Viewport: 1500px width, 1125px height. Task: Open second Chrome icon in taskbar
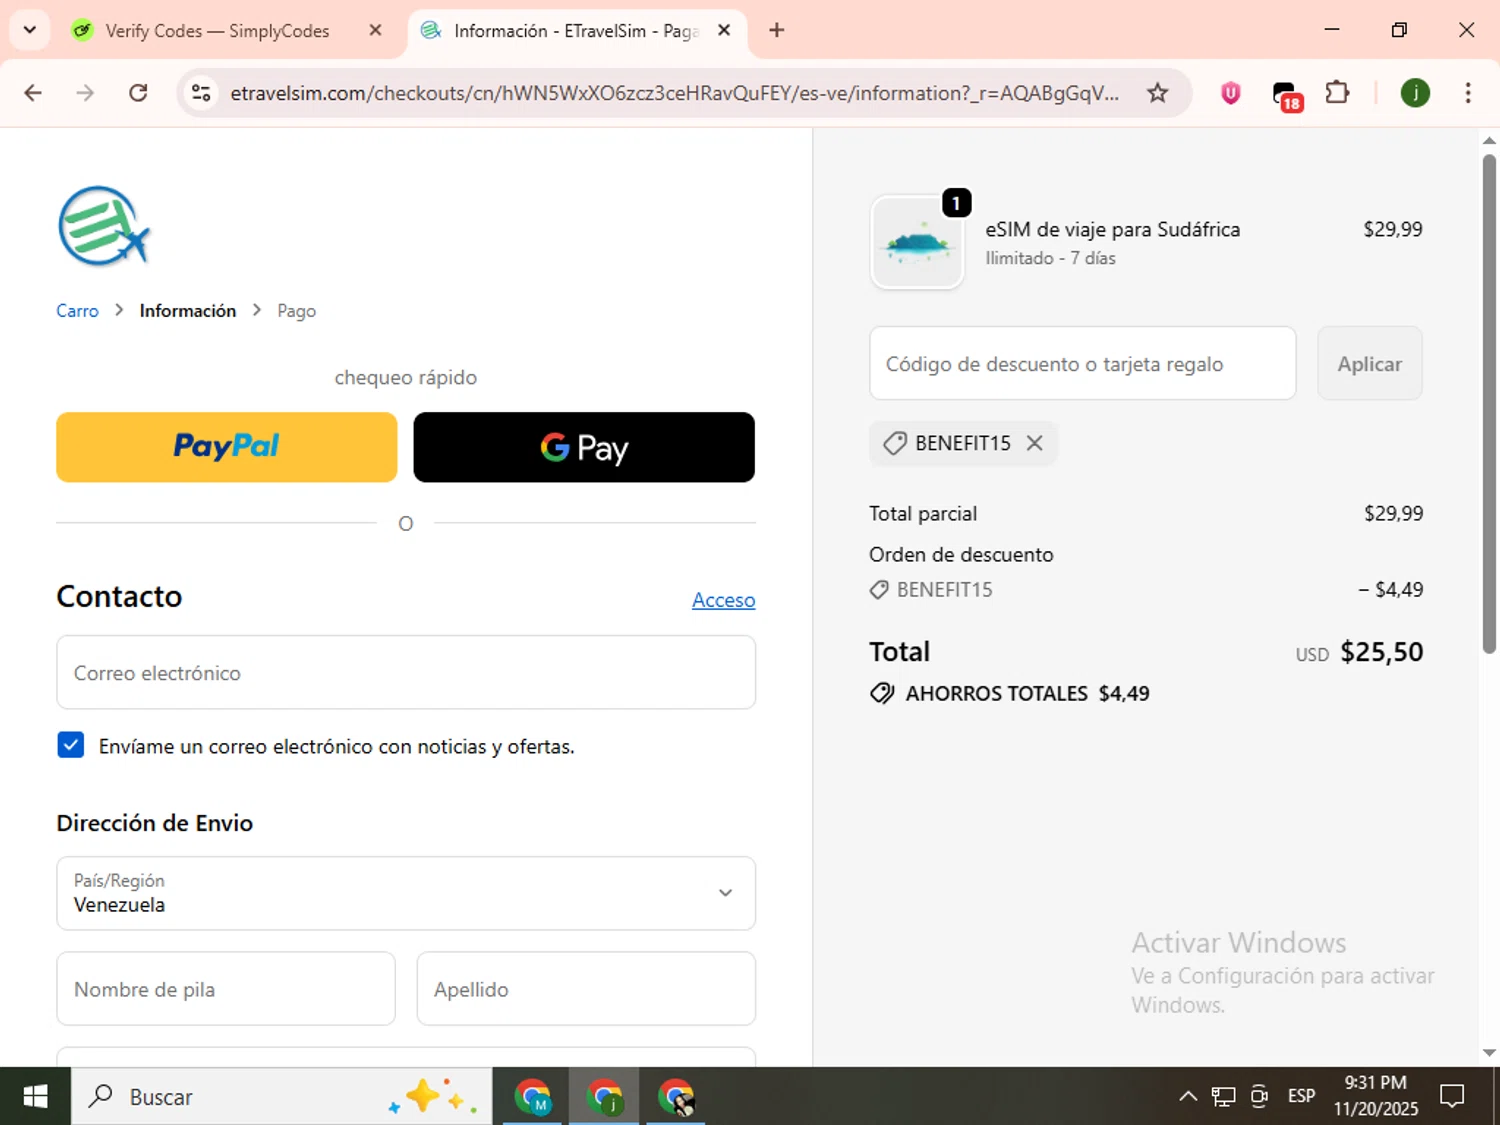[604, 1096]
